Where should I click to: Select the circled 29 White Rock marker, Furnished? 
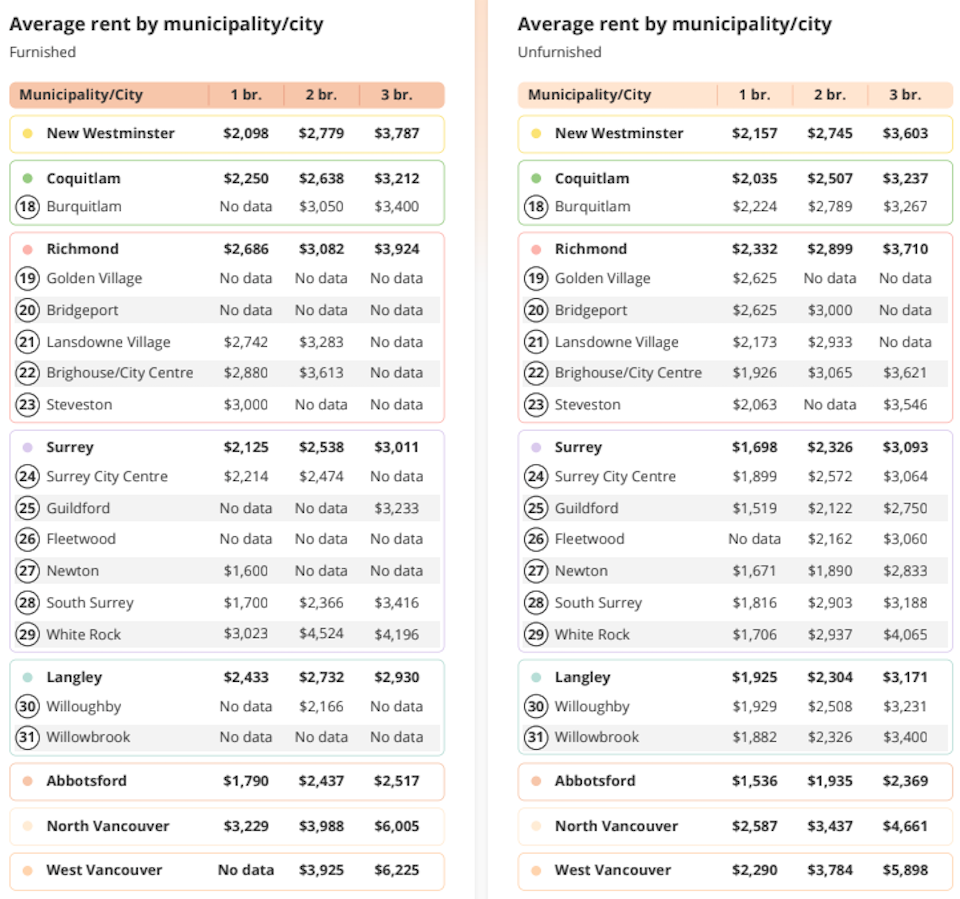pos(28,634)
